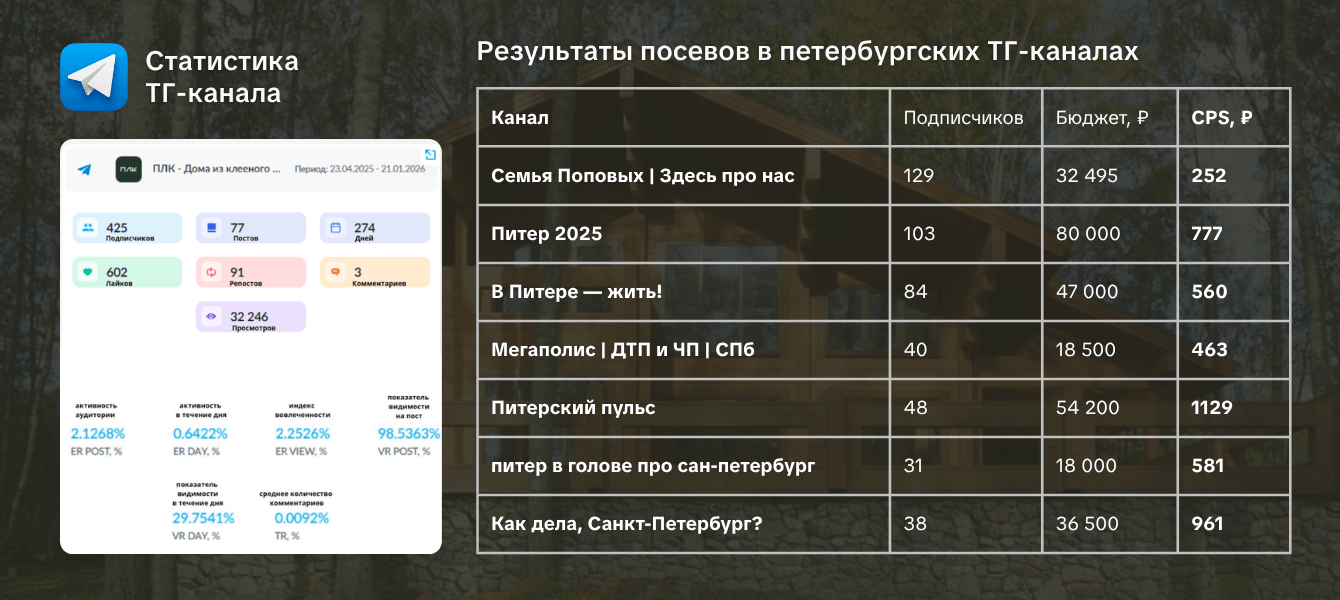Select the Подписчиков column header
The width and height of the screenshot is (1340, 600).
963,117
